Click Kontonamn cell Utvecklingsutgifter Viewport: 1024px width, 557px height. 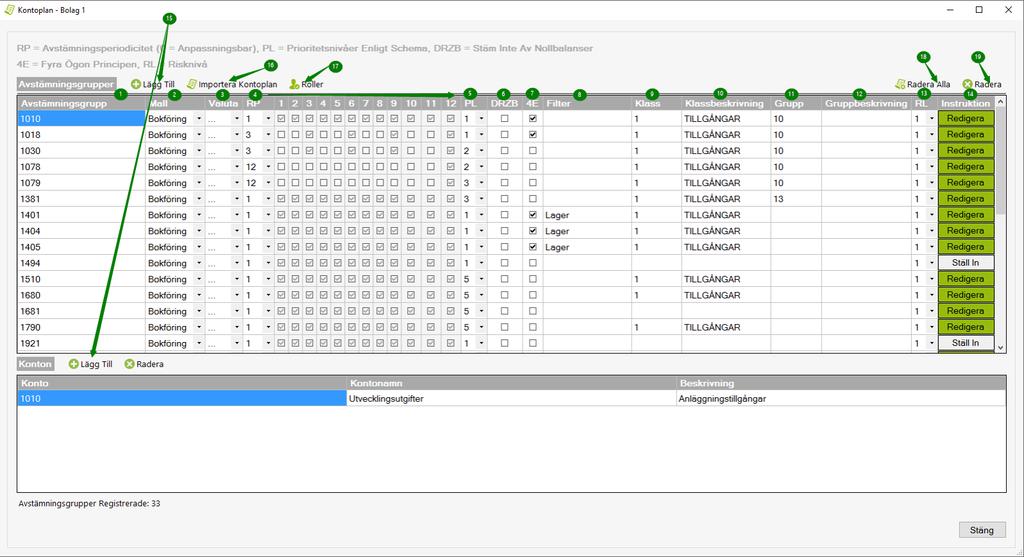click(511, 398)
